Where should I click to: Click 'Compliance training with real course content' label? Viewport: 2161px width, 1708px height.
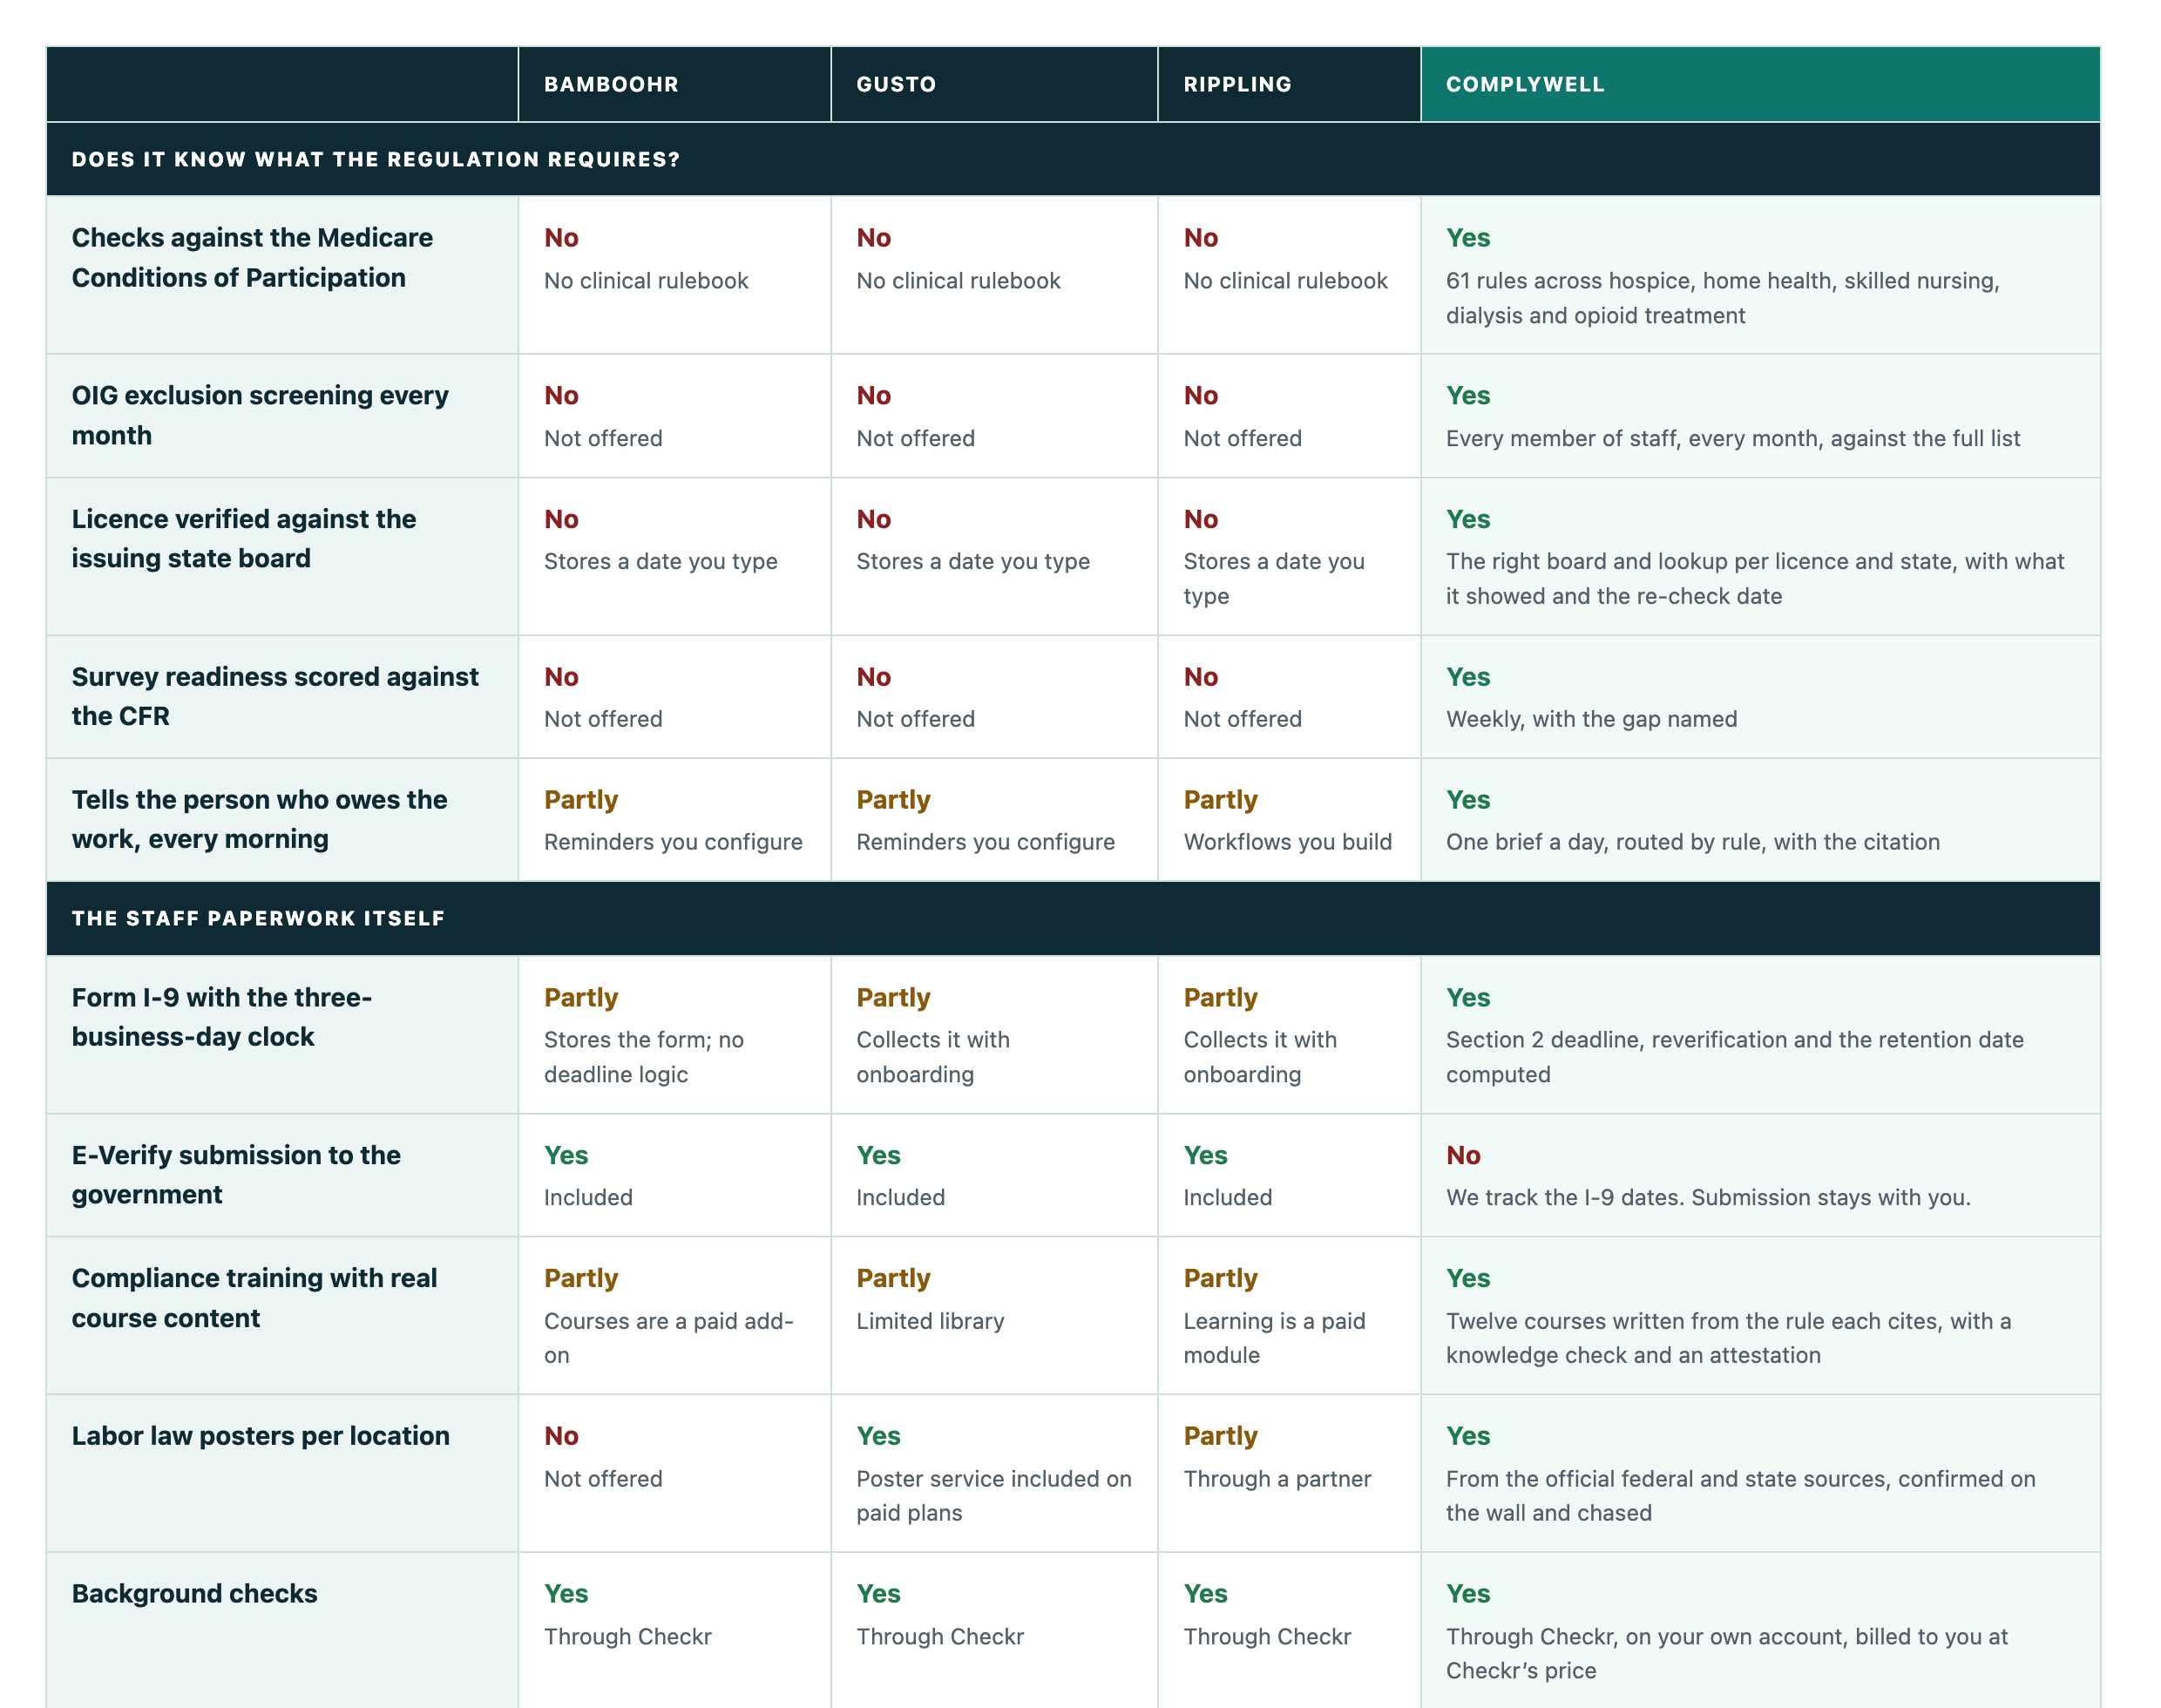point(254,1297)
